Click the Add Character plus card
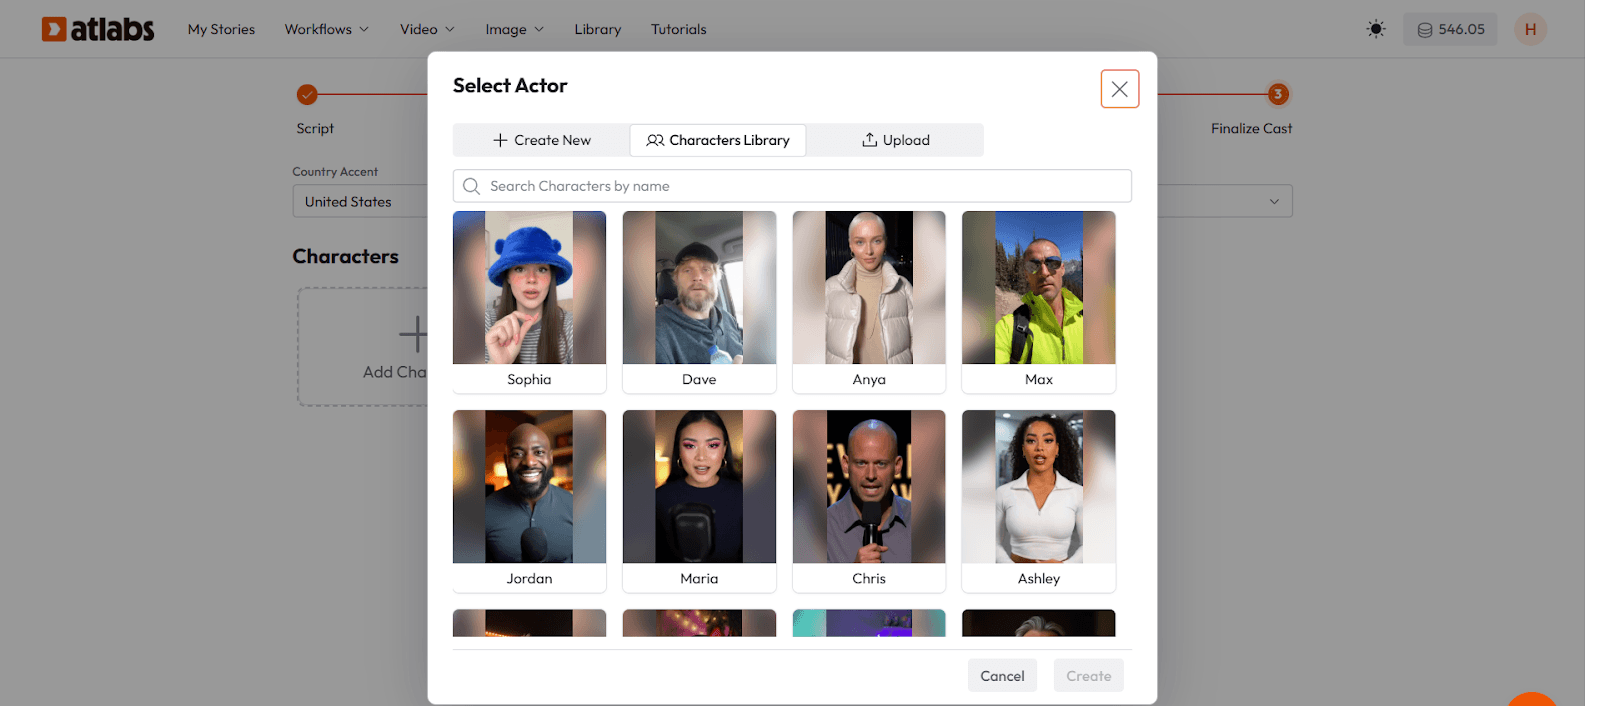This screenshot has height=706, width=1600. (363, 347)
